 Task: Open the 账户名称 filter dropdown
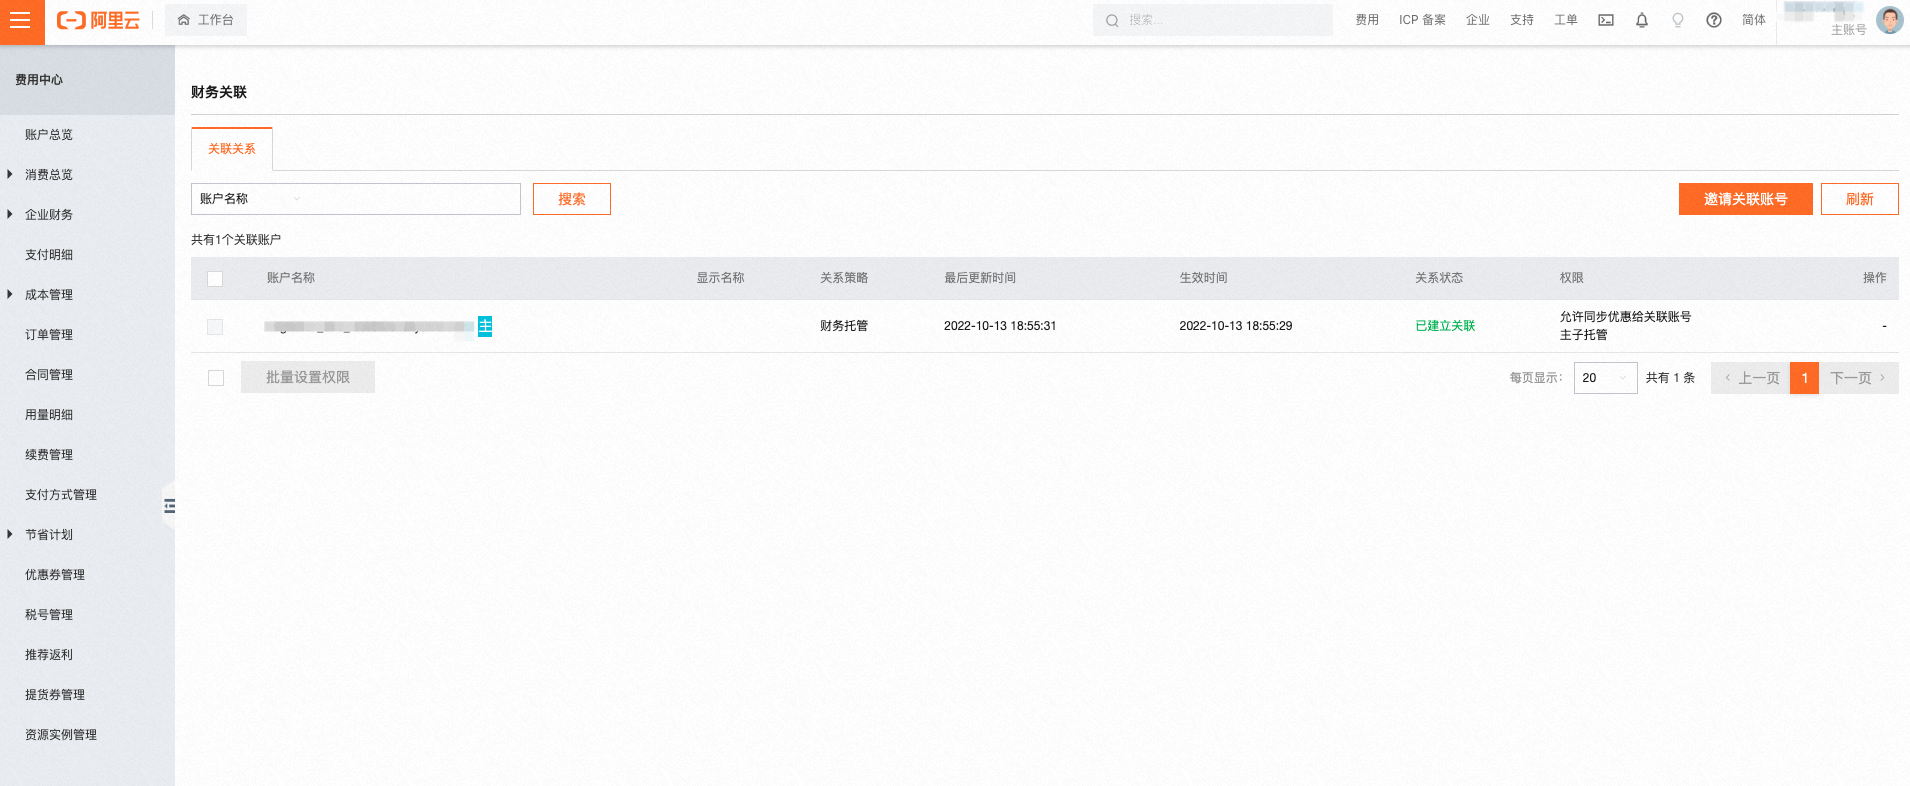[250, 199]
